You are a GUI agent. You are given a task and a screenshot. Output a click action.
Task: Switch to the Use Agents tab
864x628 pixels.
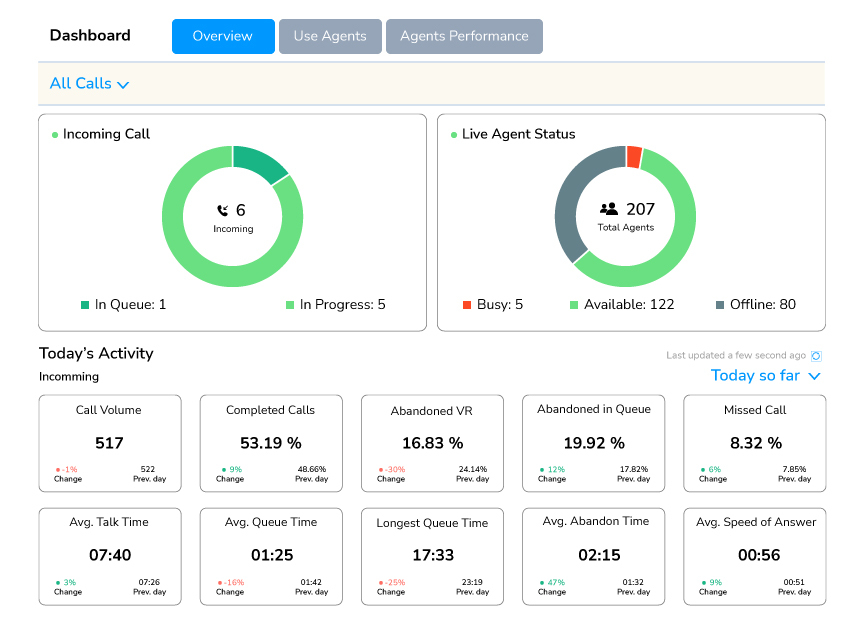click(x=330, y=36)
